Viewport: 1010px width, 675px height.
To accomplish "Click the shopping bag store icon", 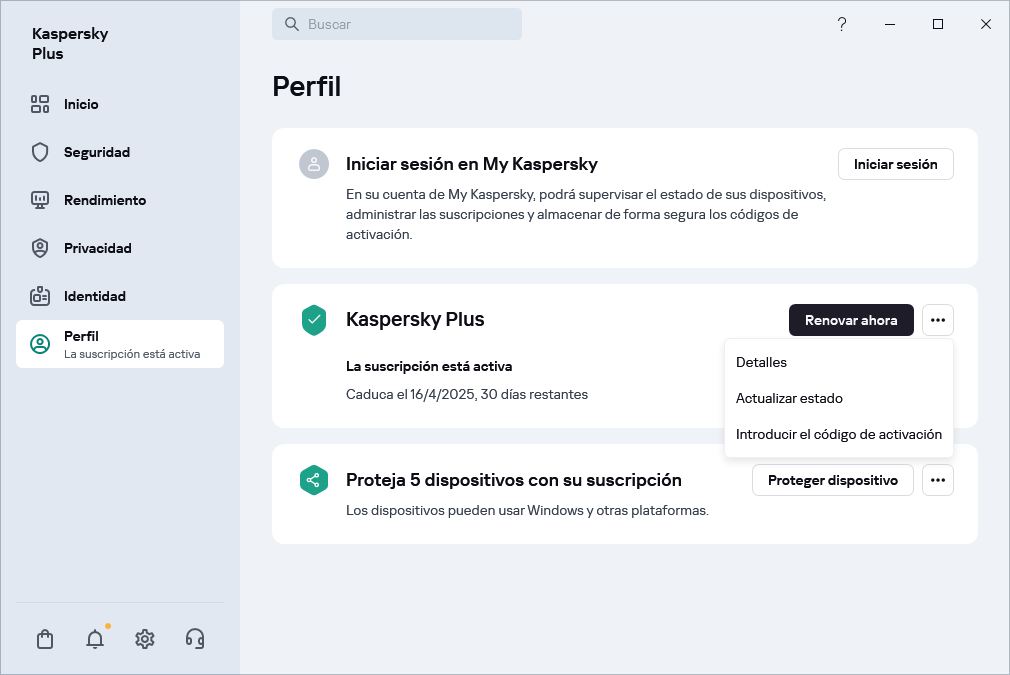I will 45,639.
